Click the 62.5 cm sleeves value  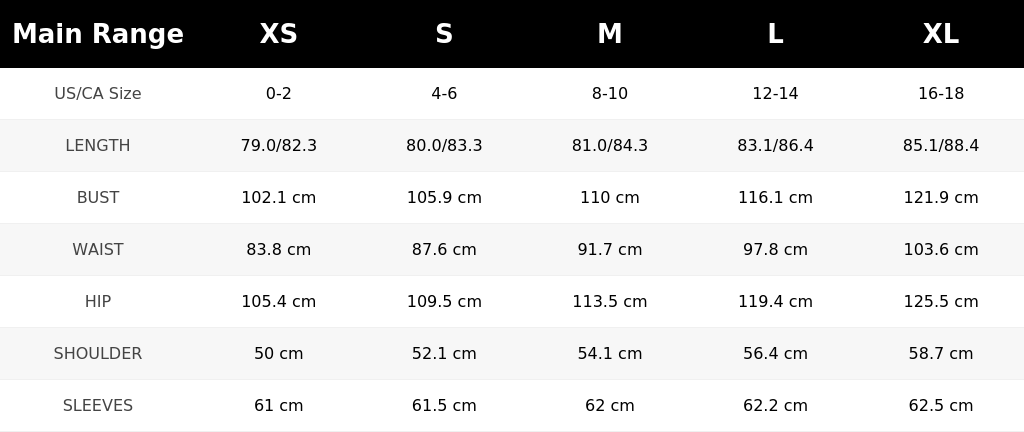[x=940, y=406]
